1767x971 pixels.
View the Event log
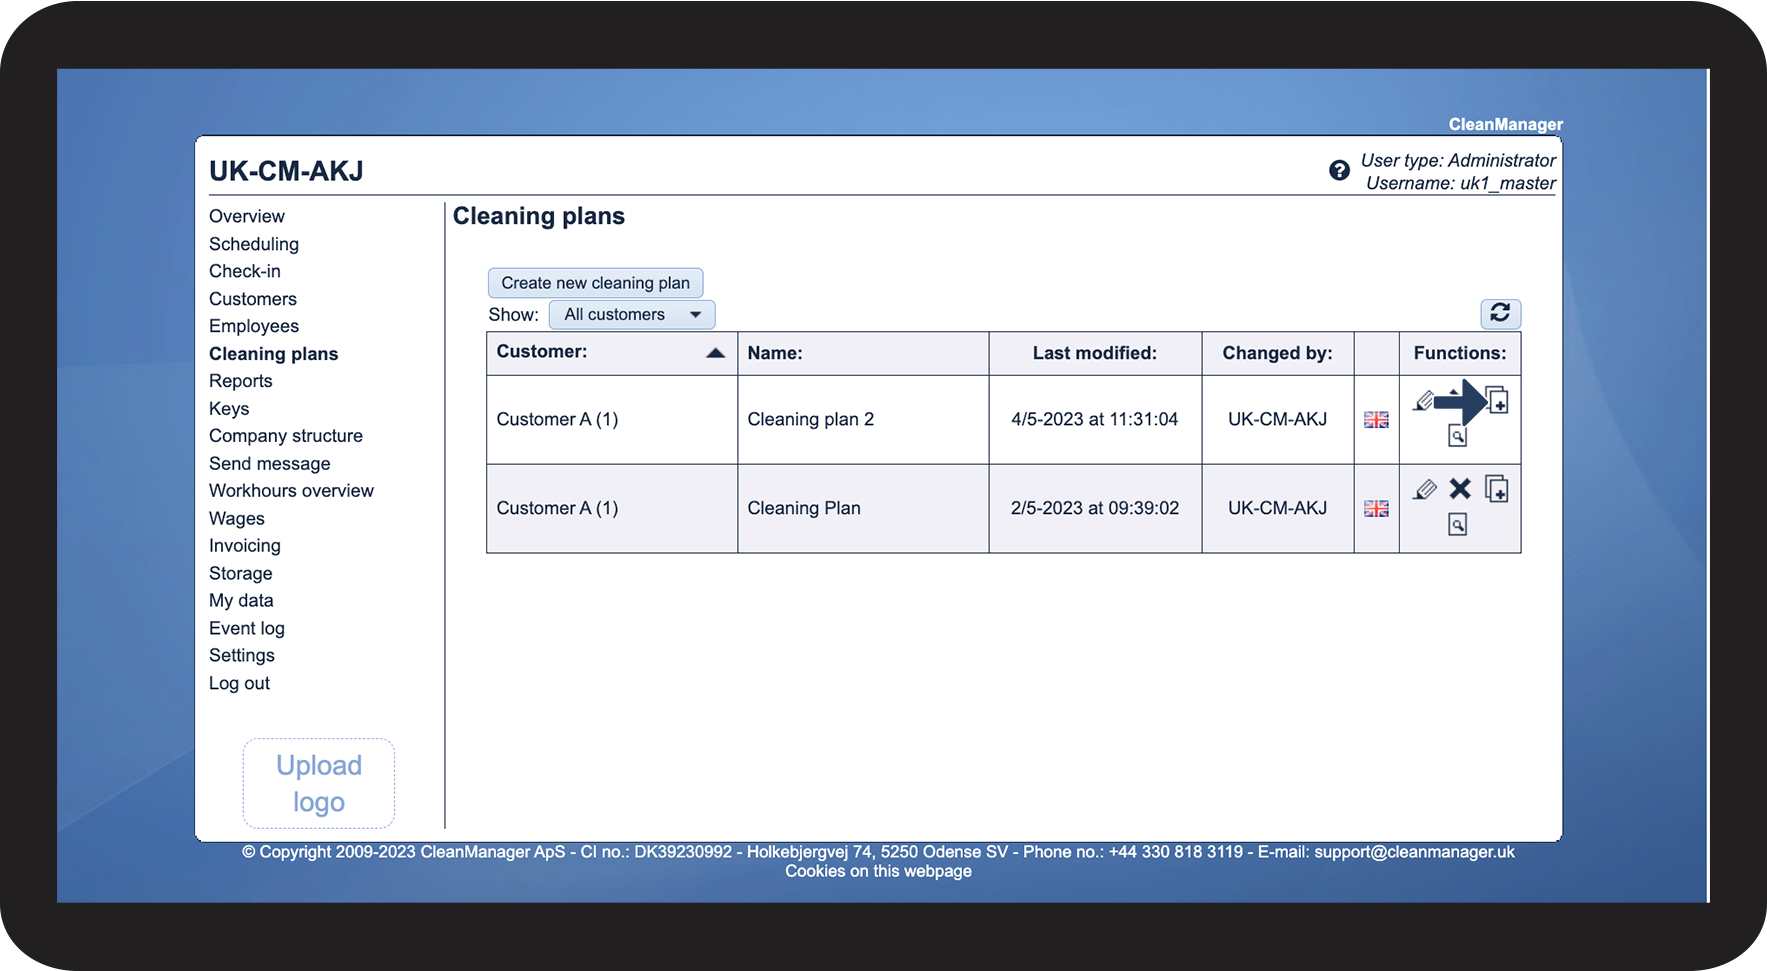point(247,629)
